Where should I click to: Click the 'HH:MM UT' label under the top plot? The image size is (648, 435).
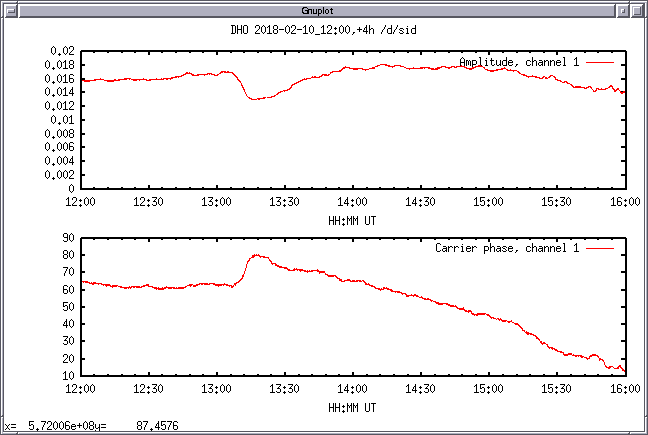tap(352, 221)
